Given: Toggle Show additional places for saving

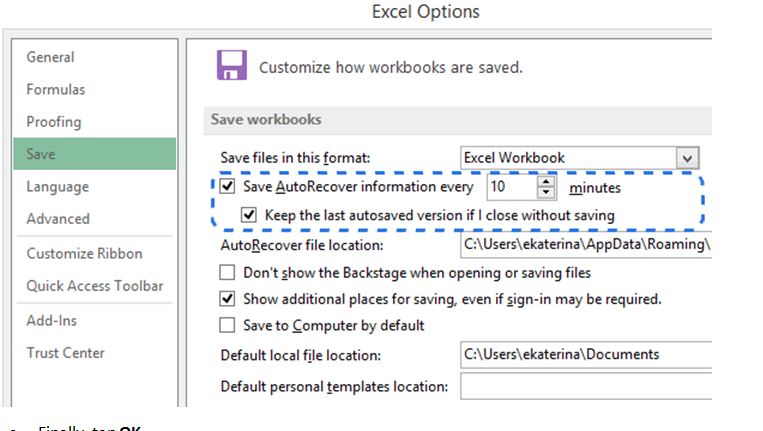Looking at the screenshot, I should tap(227, 299).
